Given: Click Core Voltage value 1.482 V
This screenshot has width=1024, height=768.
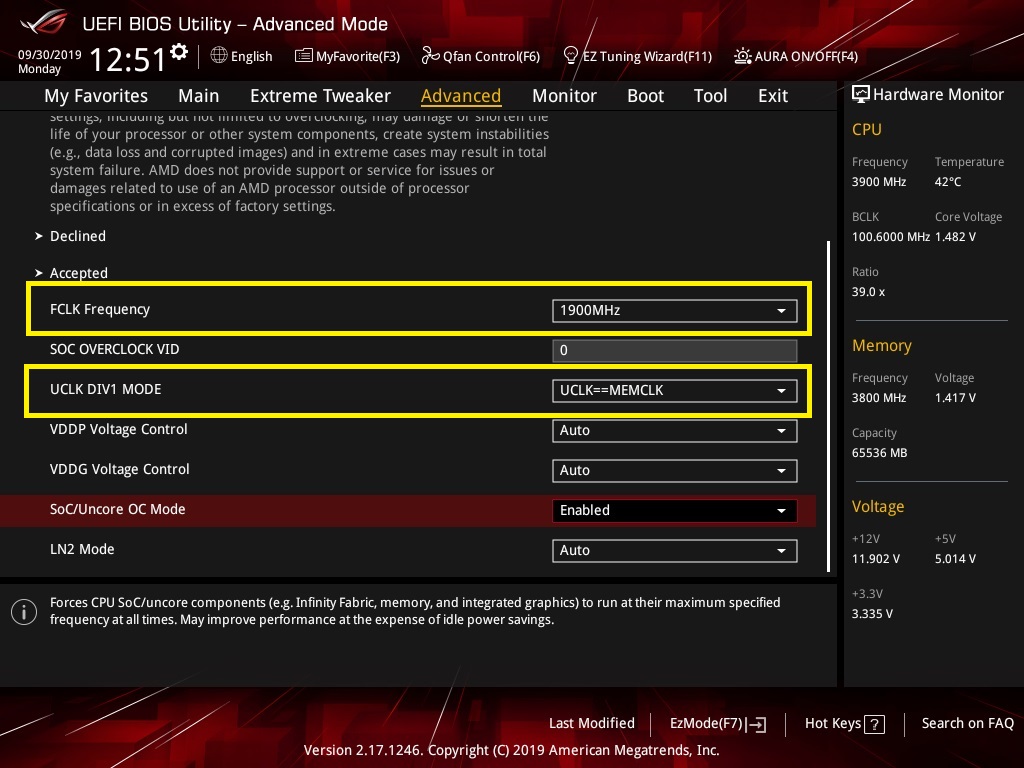Looking at the screenshot, I should (x=955, y=236).
